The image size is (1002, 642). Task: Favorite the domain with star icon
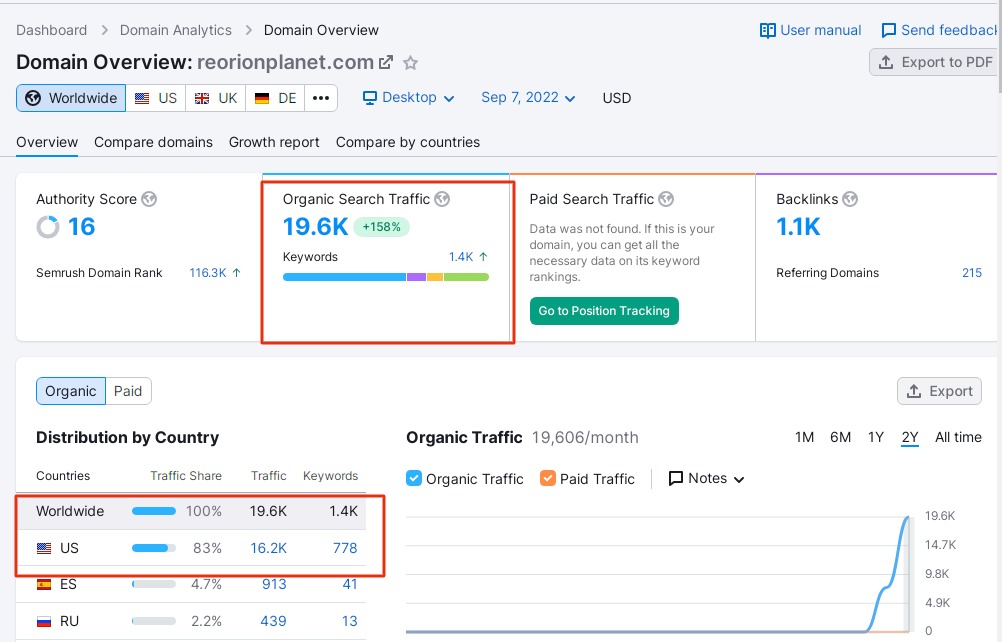(x=410, y=63)
